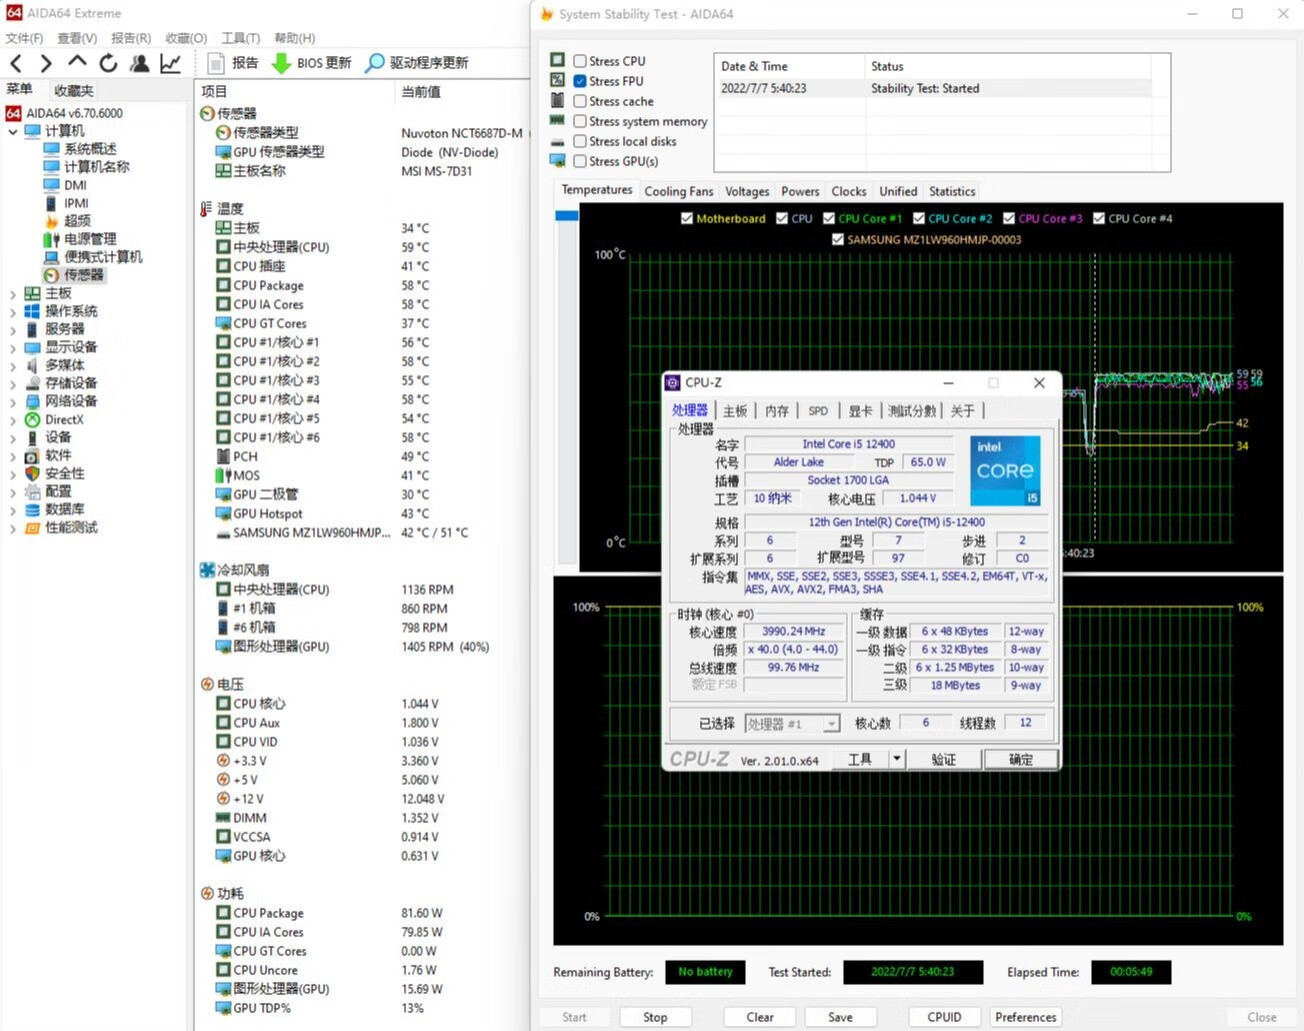Collapse the 计算机 tree node
The width and height of the screenshot is (1304, 1031).
pos(13,131)
